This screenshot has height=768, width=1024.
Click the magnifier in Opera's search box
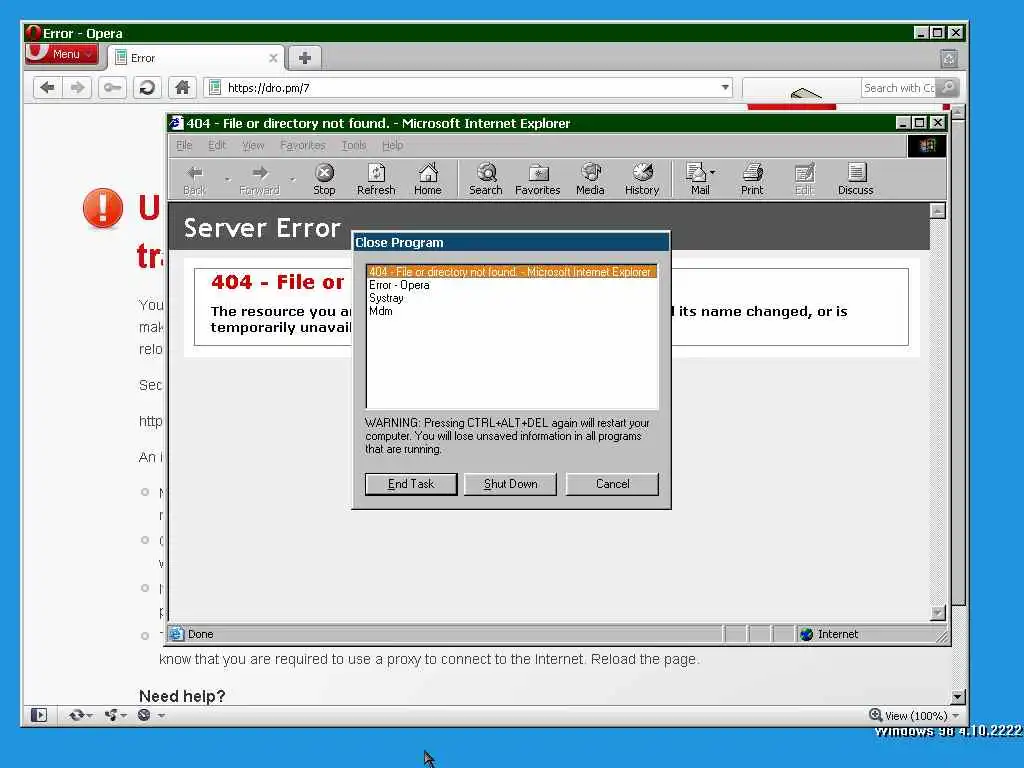[948, 87]
